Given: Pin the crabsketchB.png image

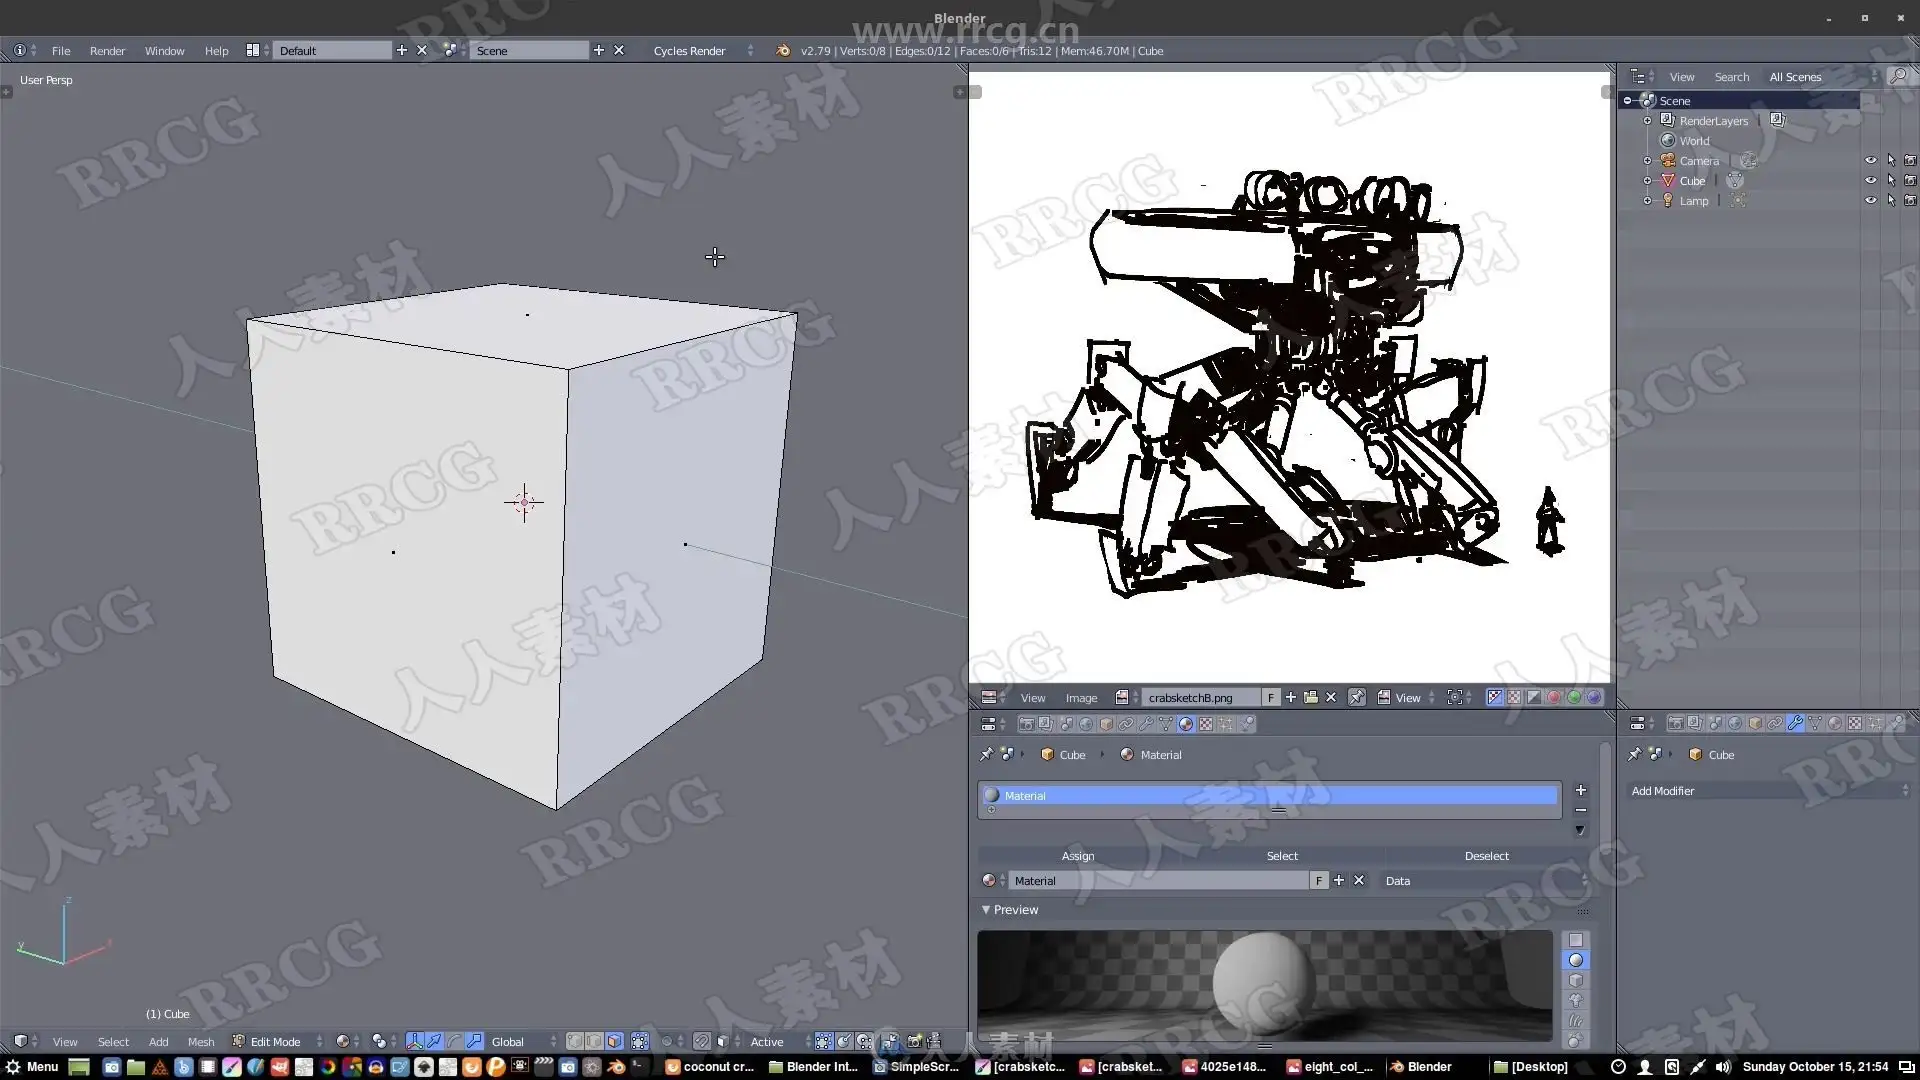Looking at the screenshot, I should point(1357,697).
